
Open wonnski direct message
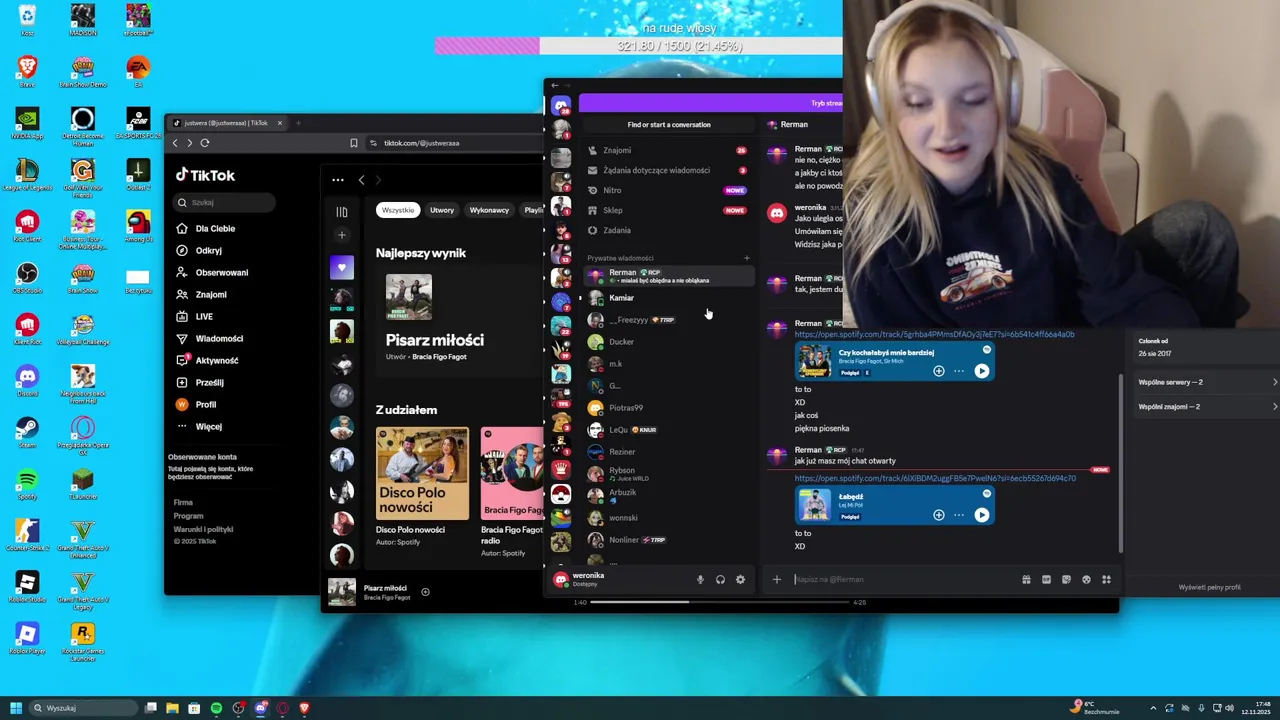669,517
